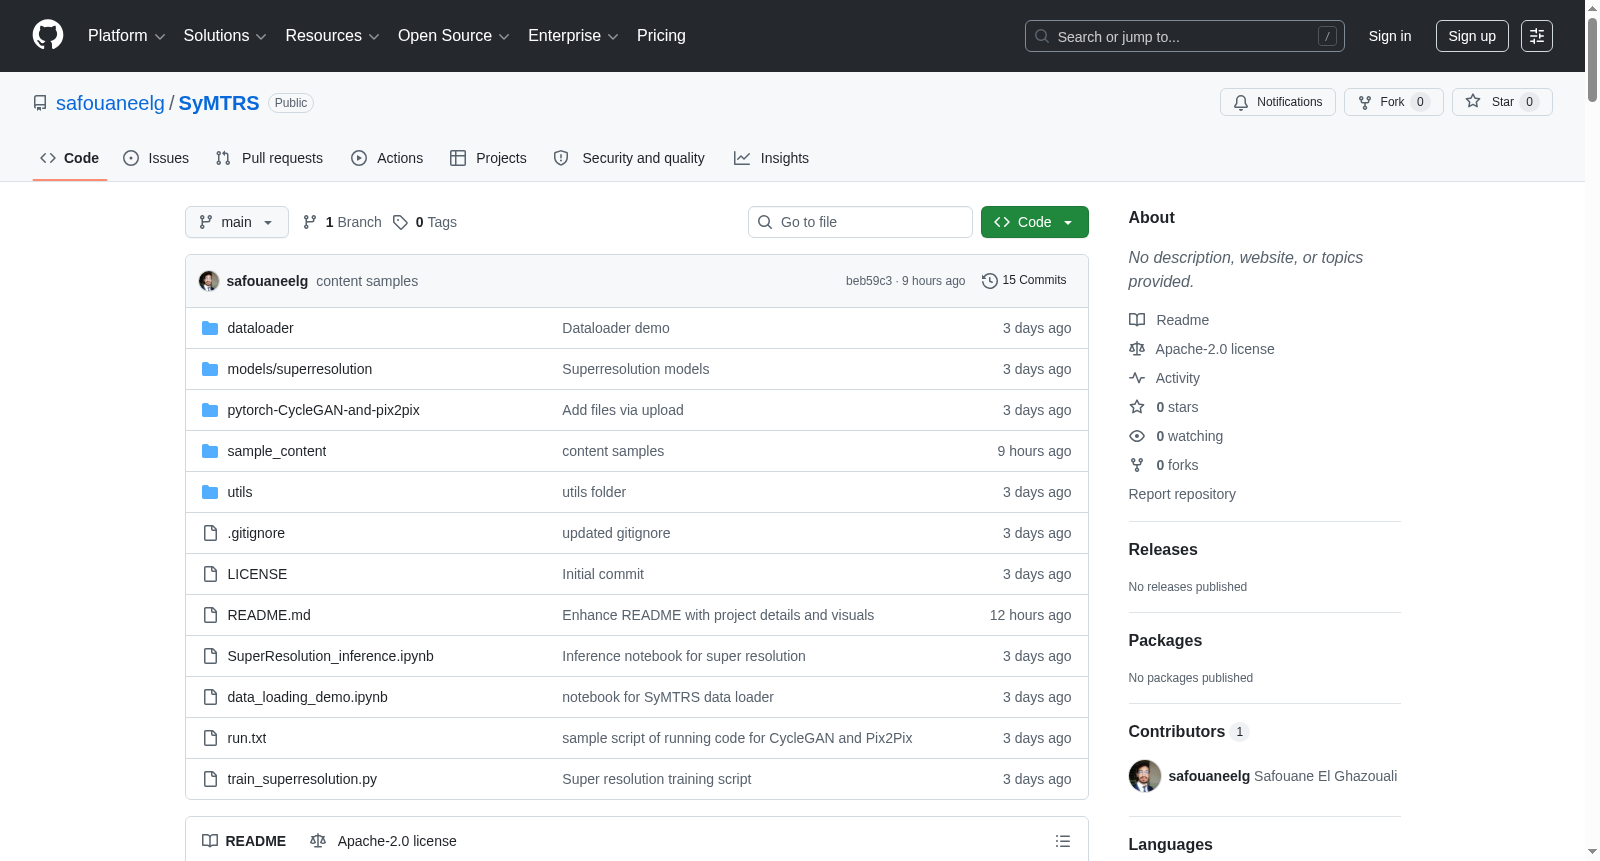Click the GitHub logo icon
1600x861 pixels.
point(48,36)
